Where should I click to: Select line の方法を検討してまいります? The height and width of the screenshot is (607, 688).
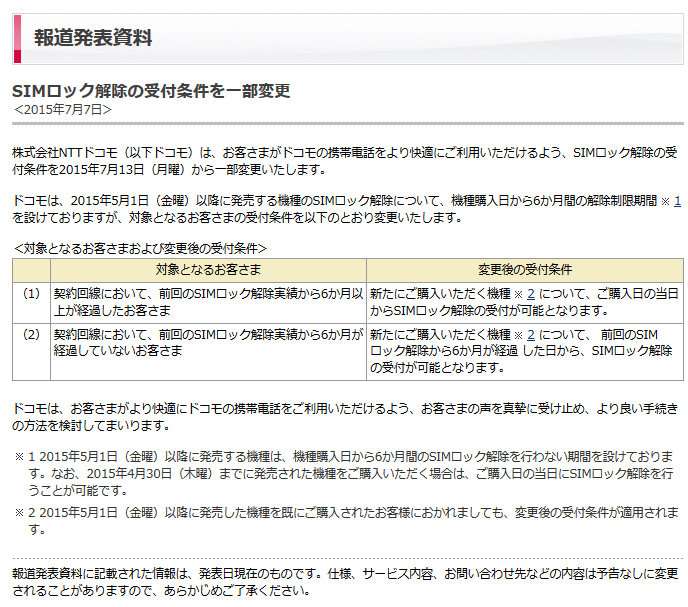[x=91, y=426]
